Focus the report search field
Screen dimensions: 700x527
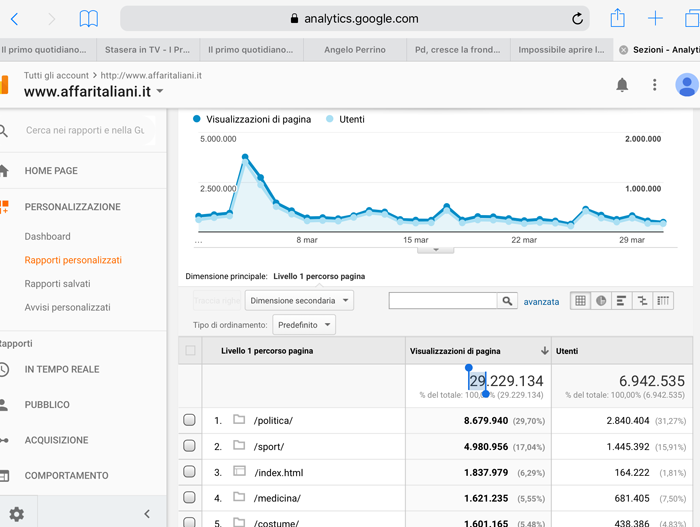coord(85,130)
